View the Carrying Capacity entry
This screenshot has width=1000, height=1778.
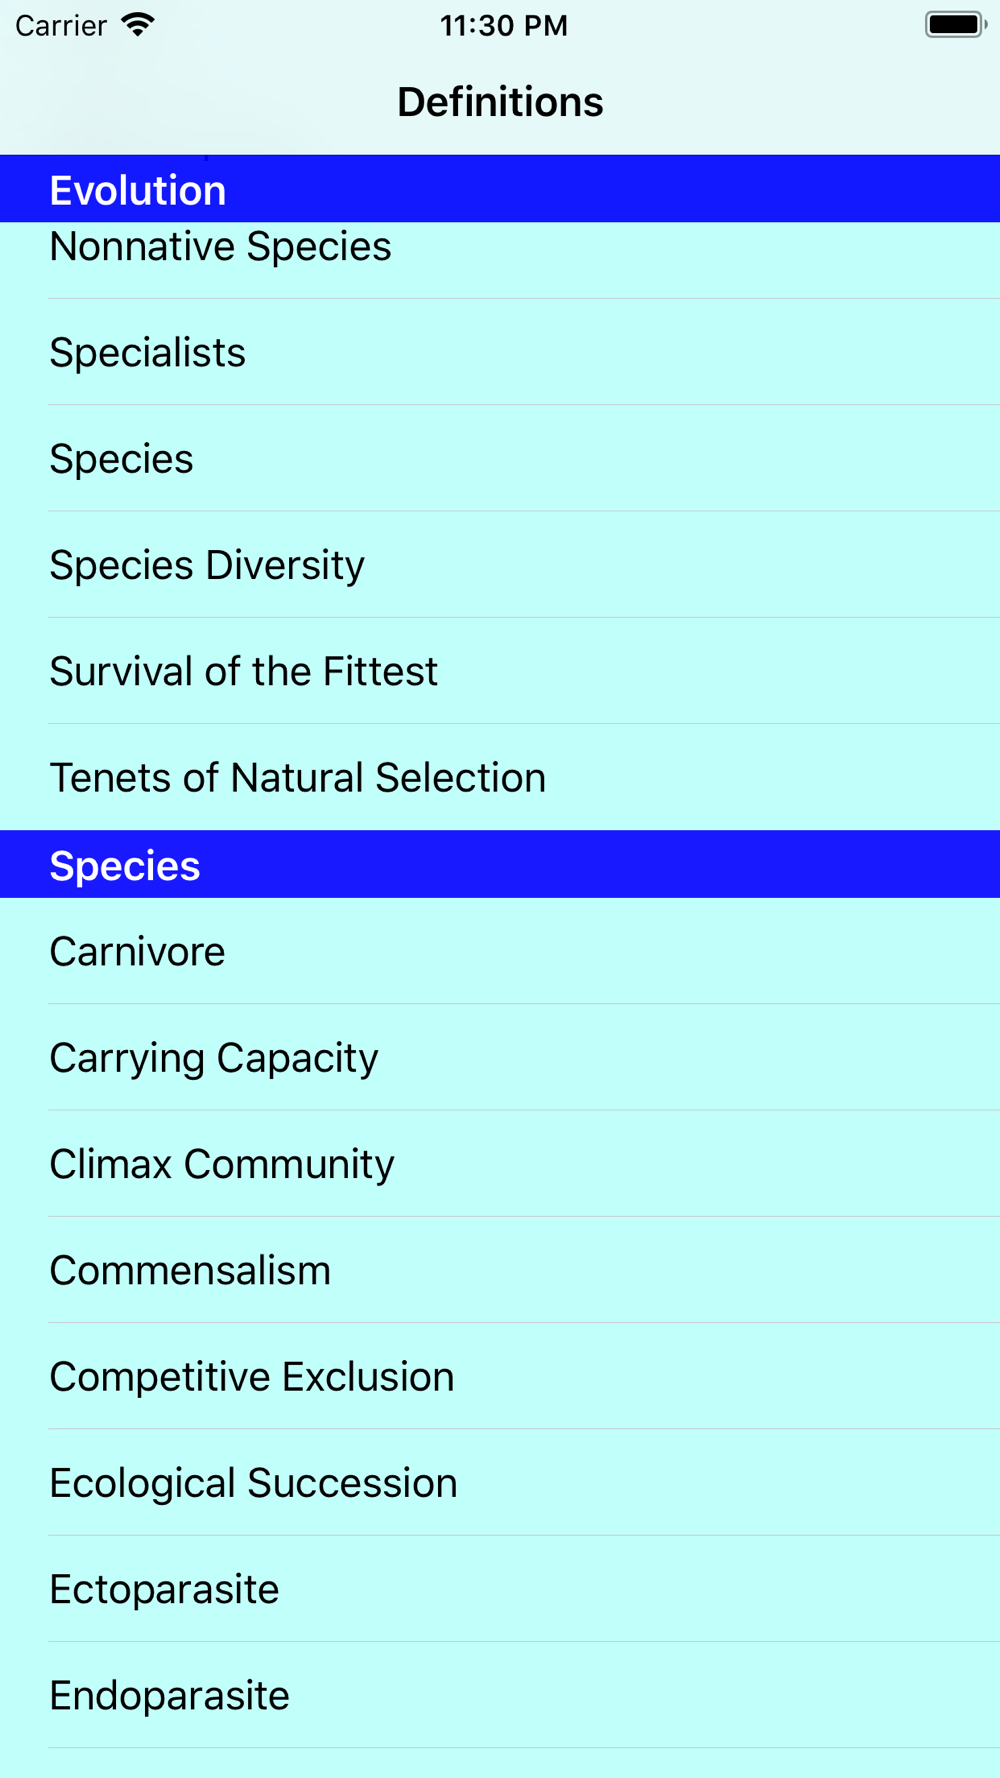click(500, 1057)
